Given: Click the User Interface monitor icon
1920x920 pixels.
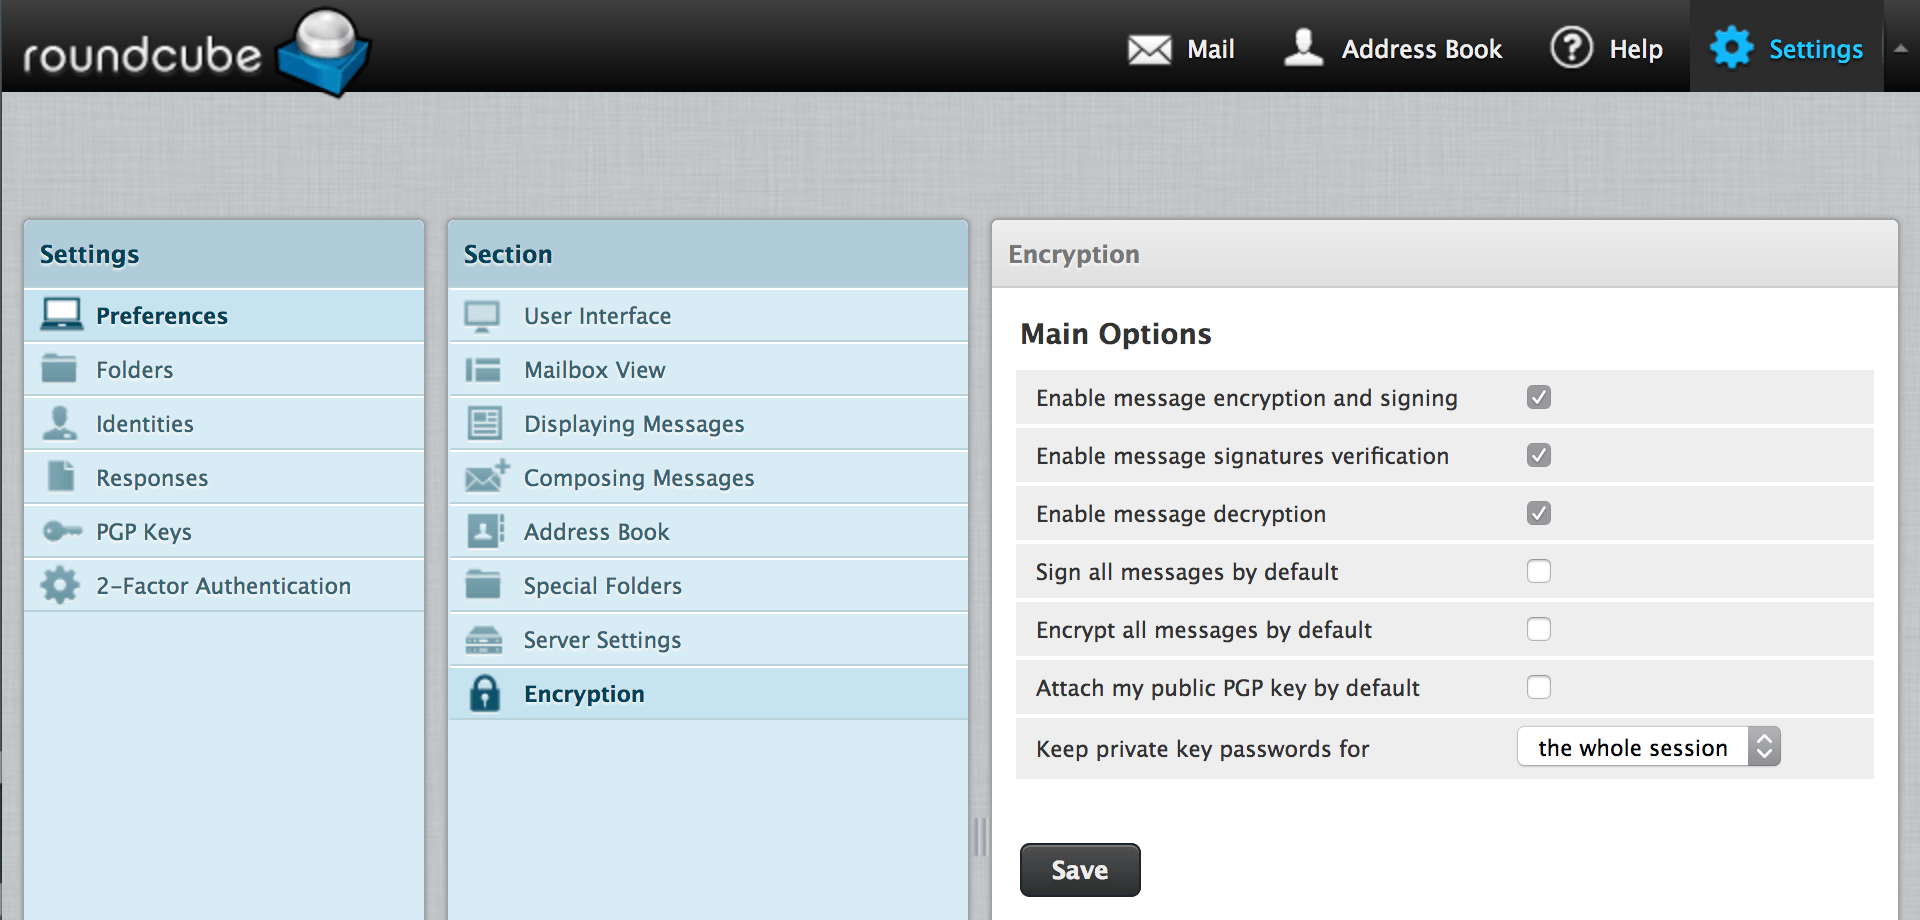Looking at the screenshot, I should [482, 316].
